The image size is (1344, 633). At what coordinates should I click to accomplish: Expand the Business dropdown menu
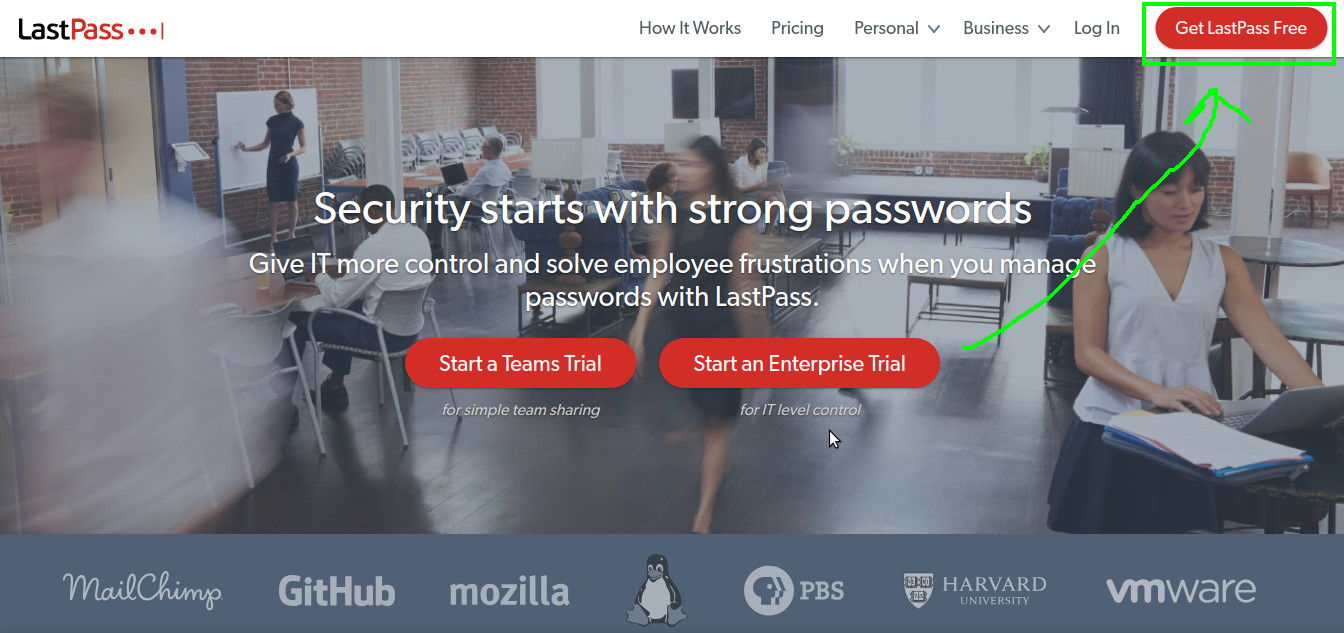pos(1006,28)
